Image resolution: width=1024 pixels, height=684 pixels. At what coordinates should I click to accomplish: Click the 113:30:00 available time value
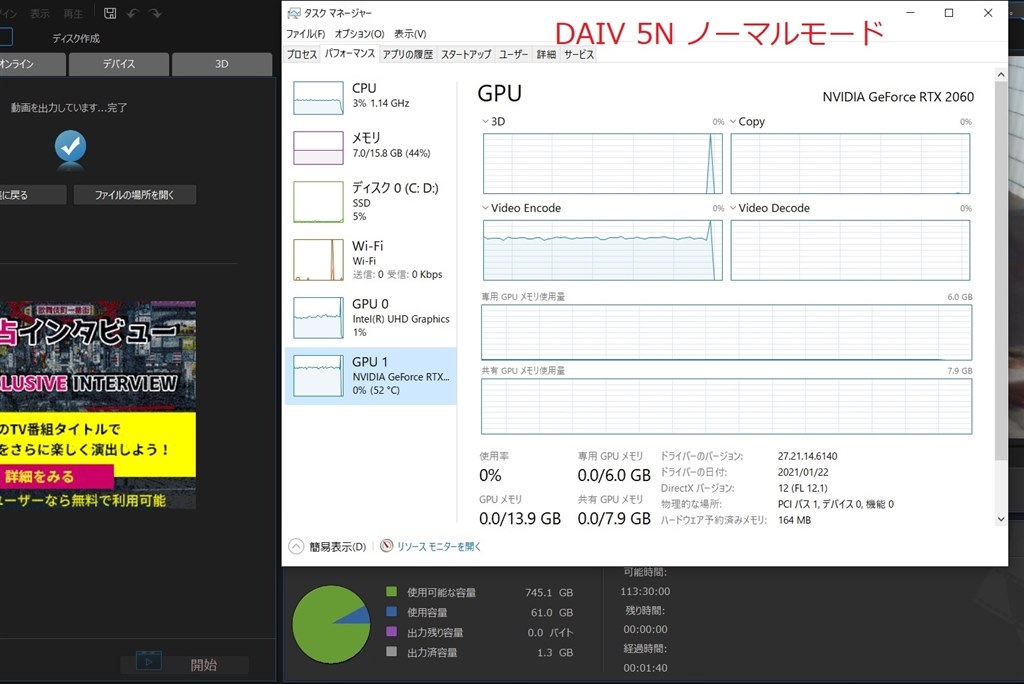tap(645, 591)
